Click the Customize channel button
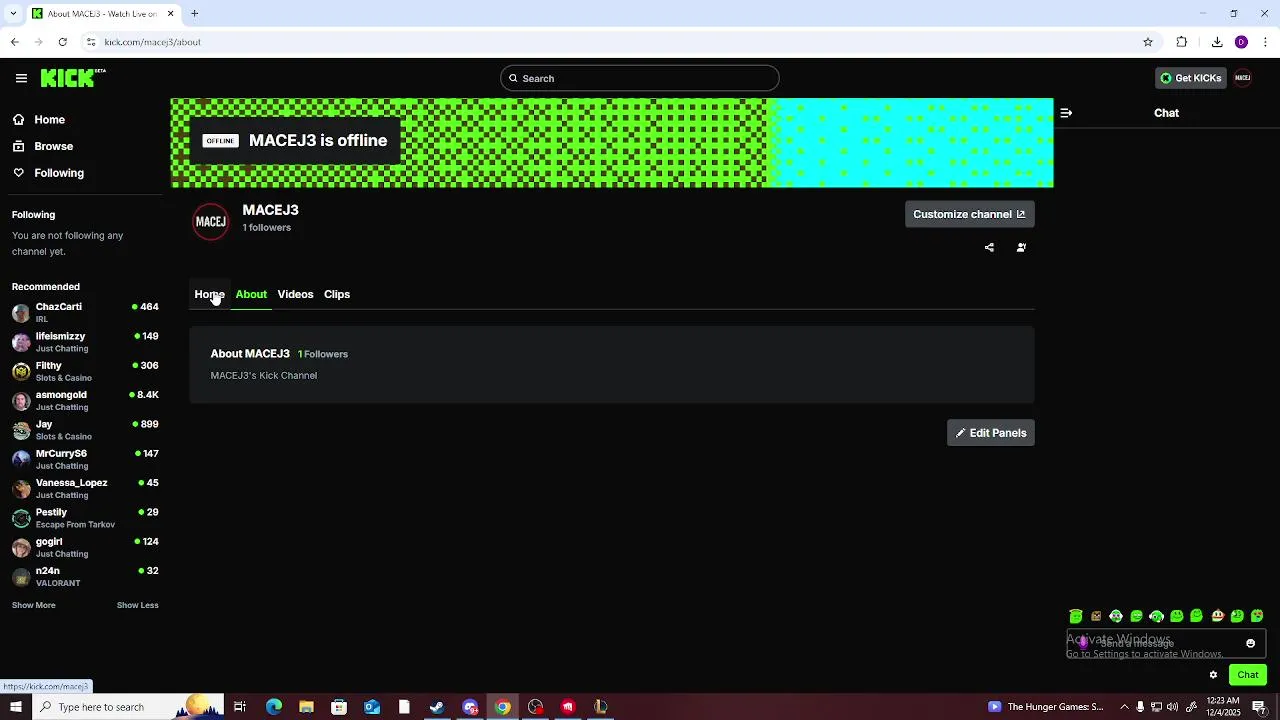Image resolution: width=1280 pixels, height=720 pixels. [x=969, y=214]
